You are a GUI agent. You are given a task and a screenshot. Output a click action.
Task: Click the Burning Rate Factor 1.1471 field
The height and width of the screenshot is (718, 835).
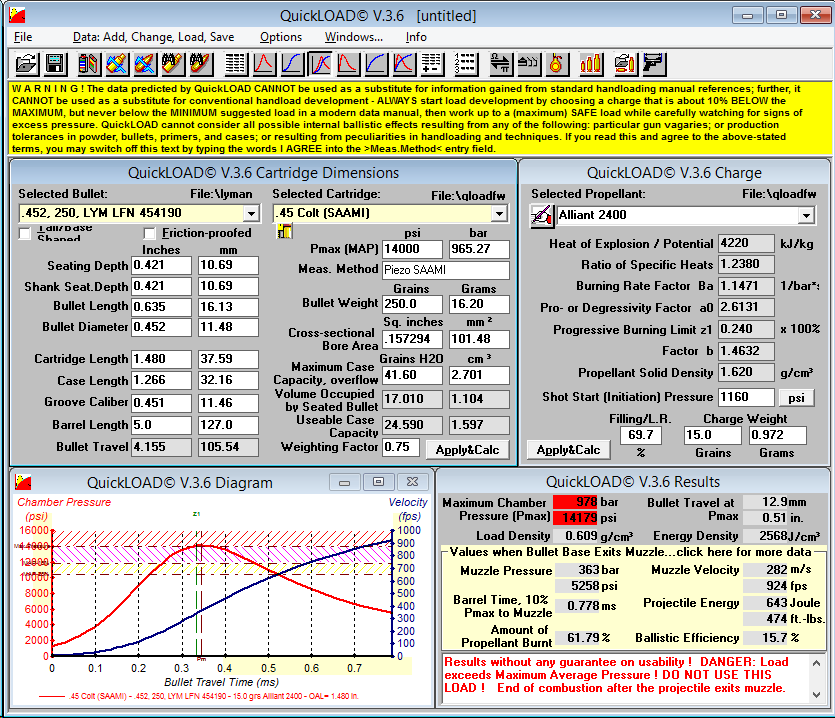click(746, 286)
